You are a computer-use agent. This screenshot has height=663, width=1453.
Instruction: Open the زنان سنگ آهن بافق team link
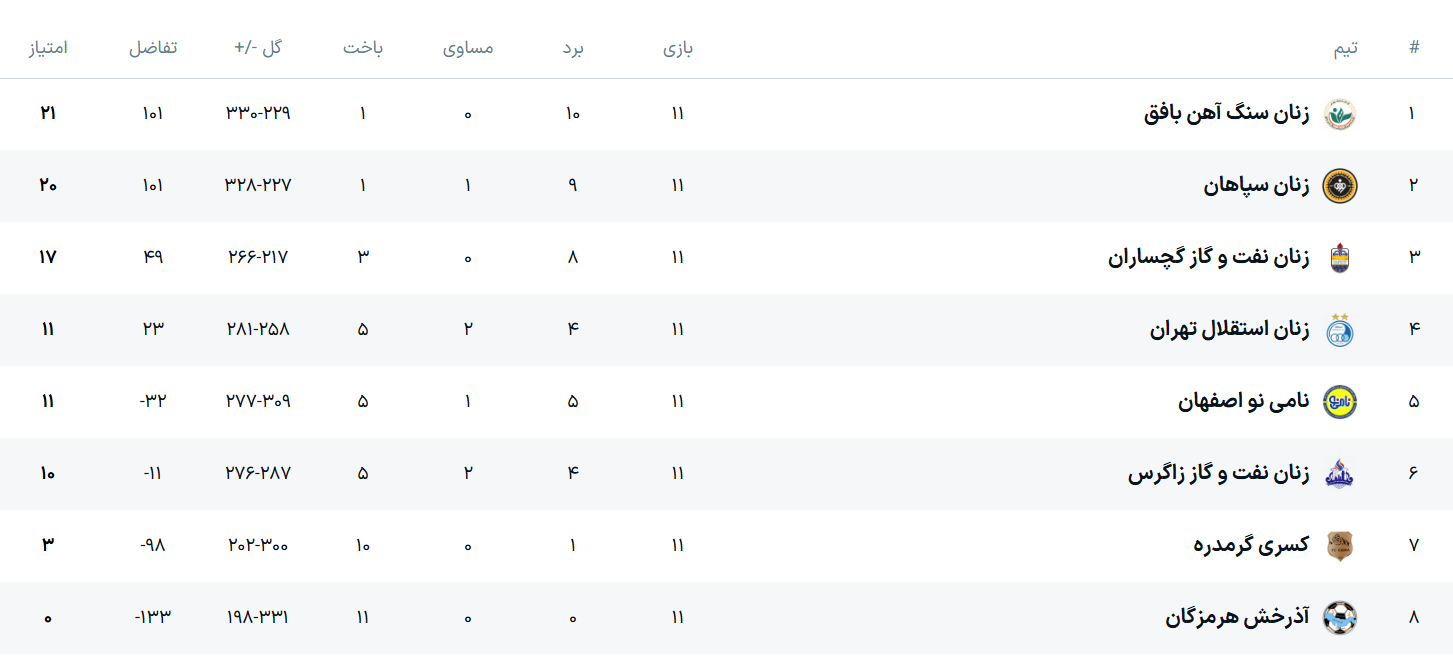coord(1226,114)
